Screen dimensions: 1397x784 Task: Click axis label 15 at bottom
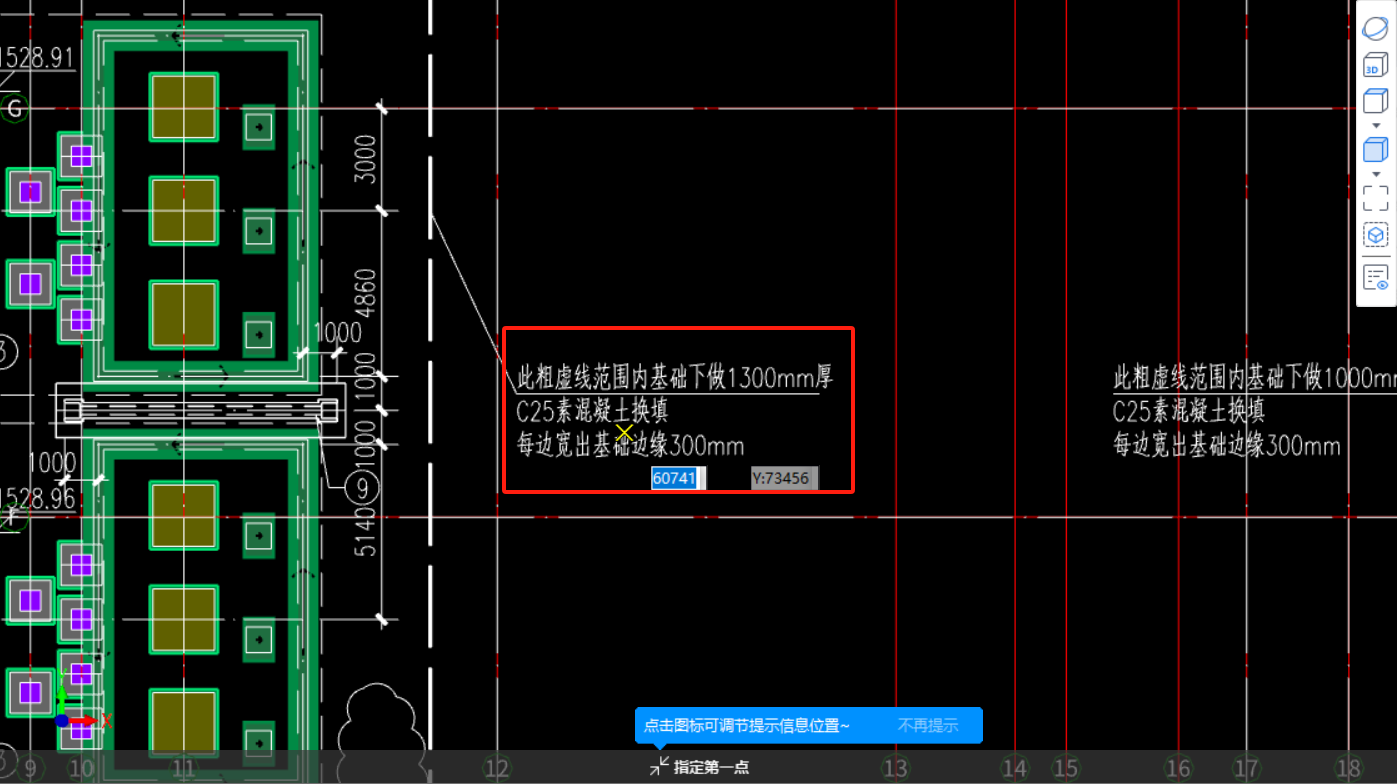click(x=1065, y=768)
